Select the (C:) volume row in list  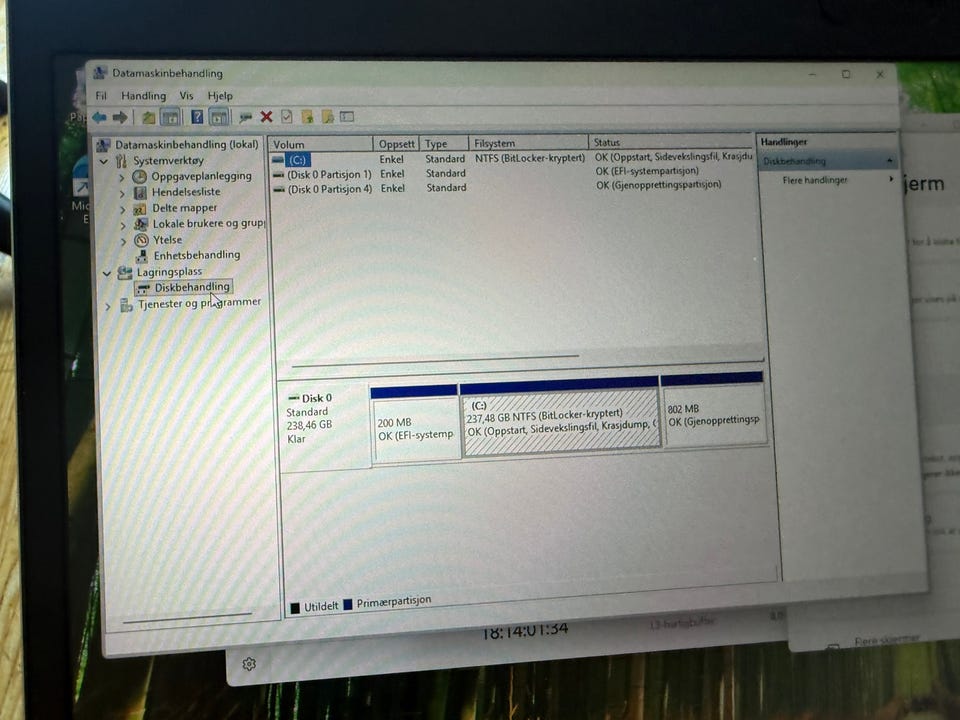click(x=511, y=159)
